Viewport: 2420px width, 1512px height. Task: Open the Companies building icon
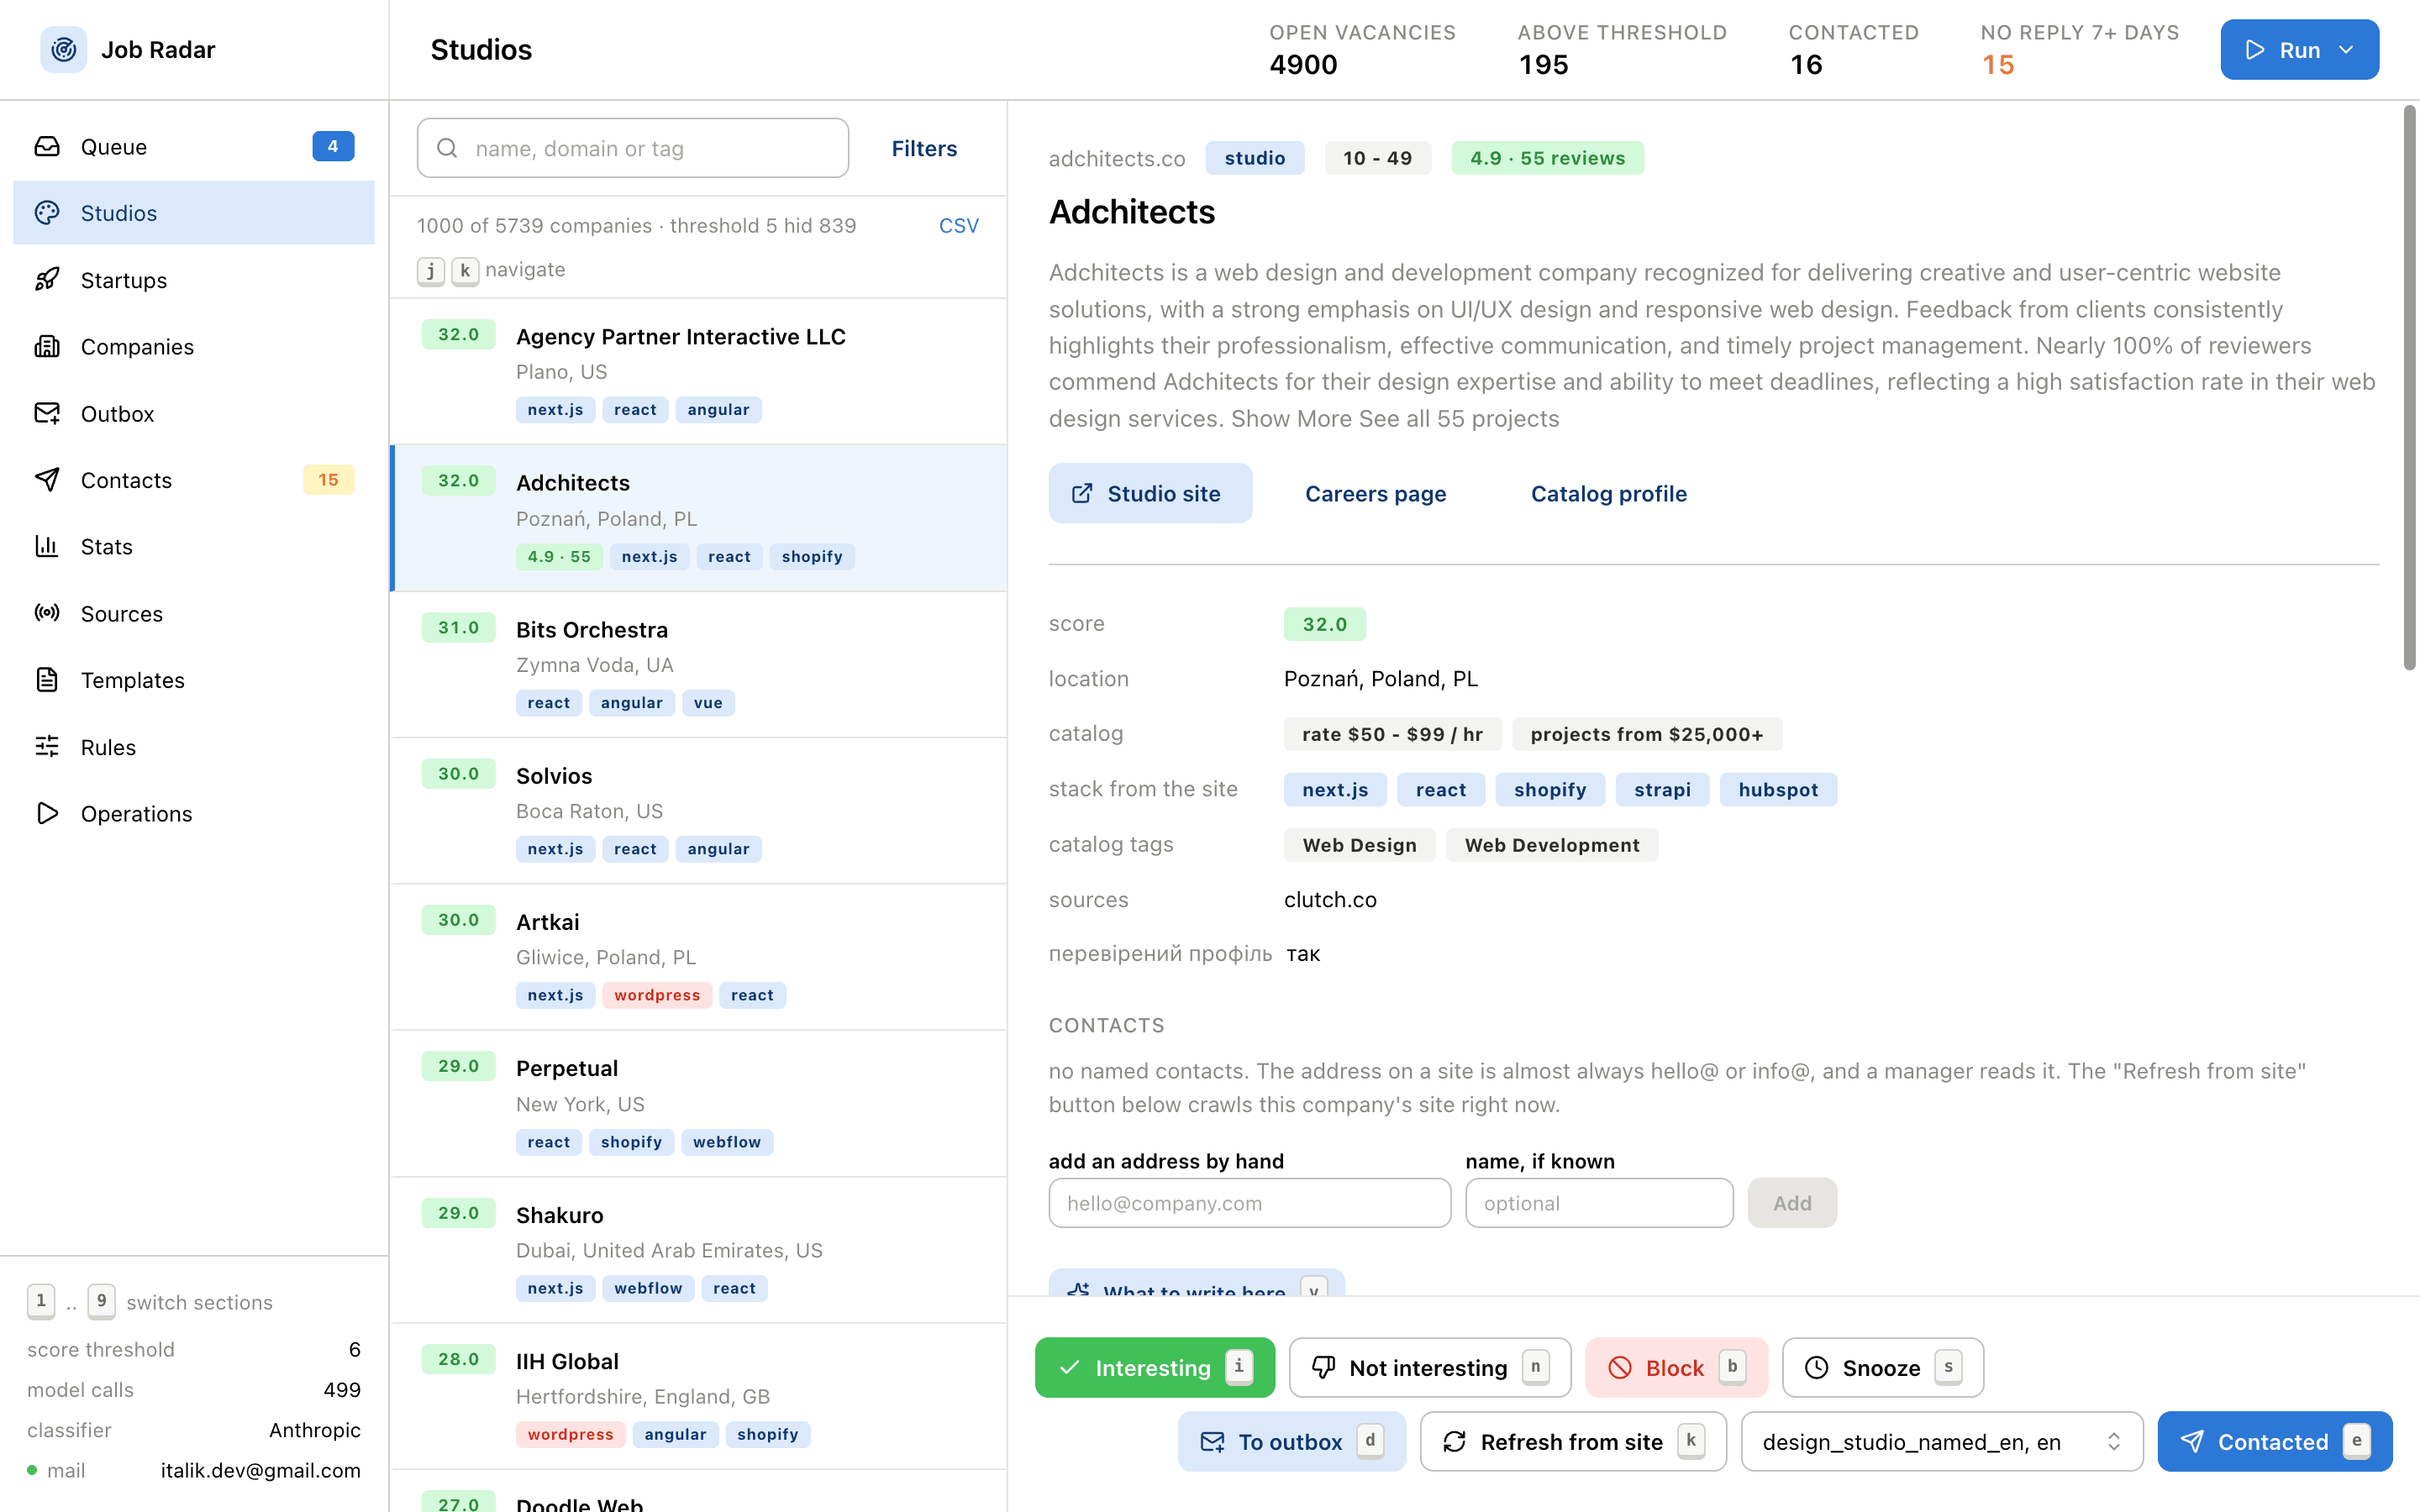(x=47, y=347)
